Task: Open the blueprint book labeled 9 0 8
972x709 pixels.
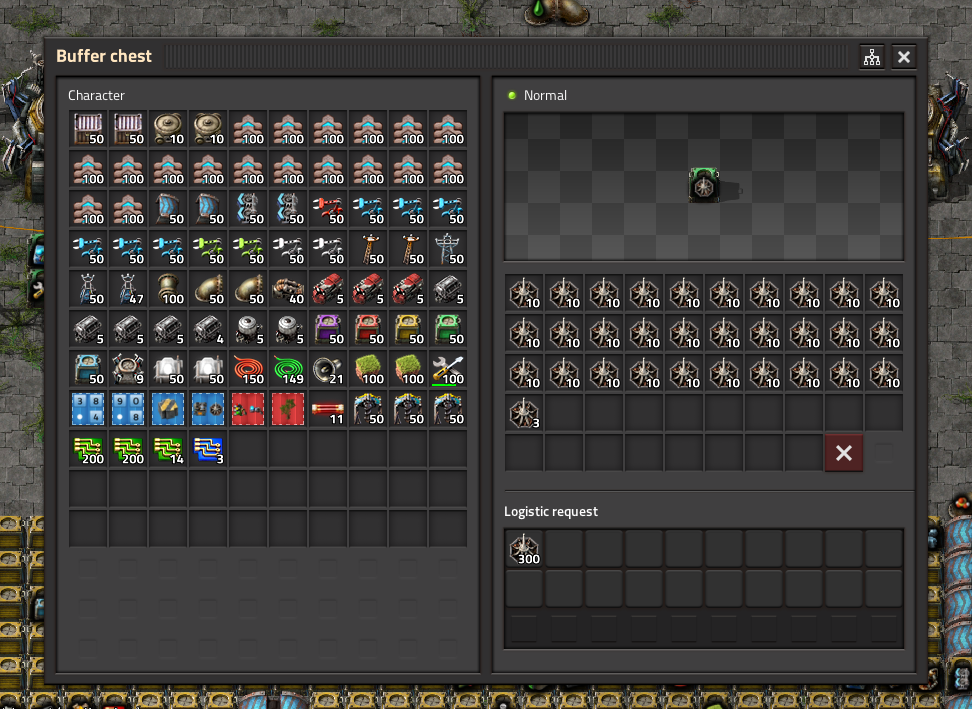Action: (x=128, y=409)
